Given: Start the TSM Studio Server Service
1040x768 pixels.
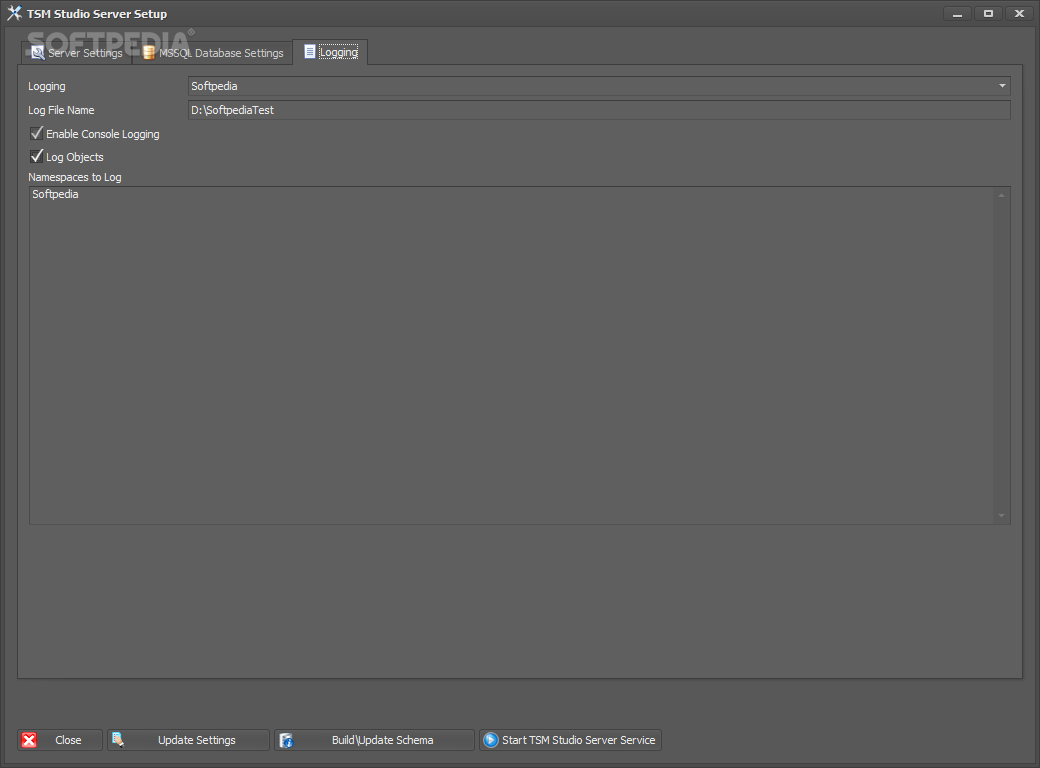Looking at the screenshot, I should [x=570, y=740].
